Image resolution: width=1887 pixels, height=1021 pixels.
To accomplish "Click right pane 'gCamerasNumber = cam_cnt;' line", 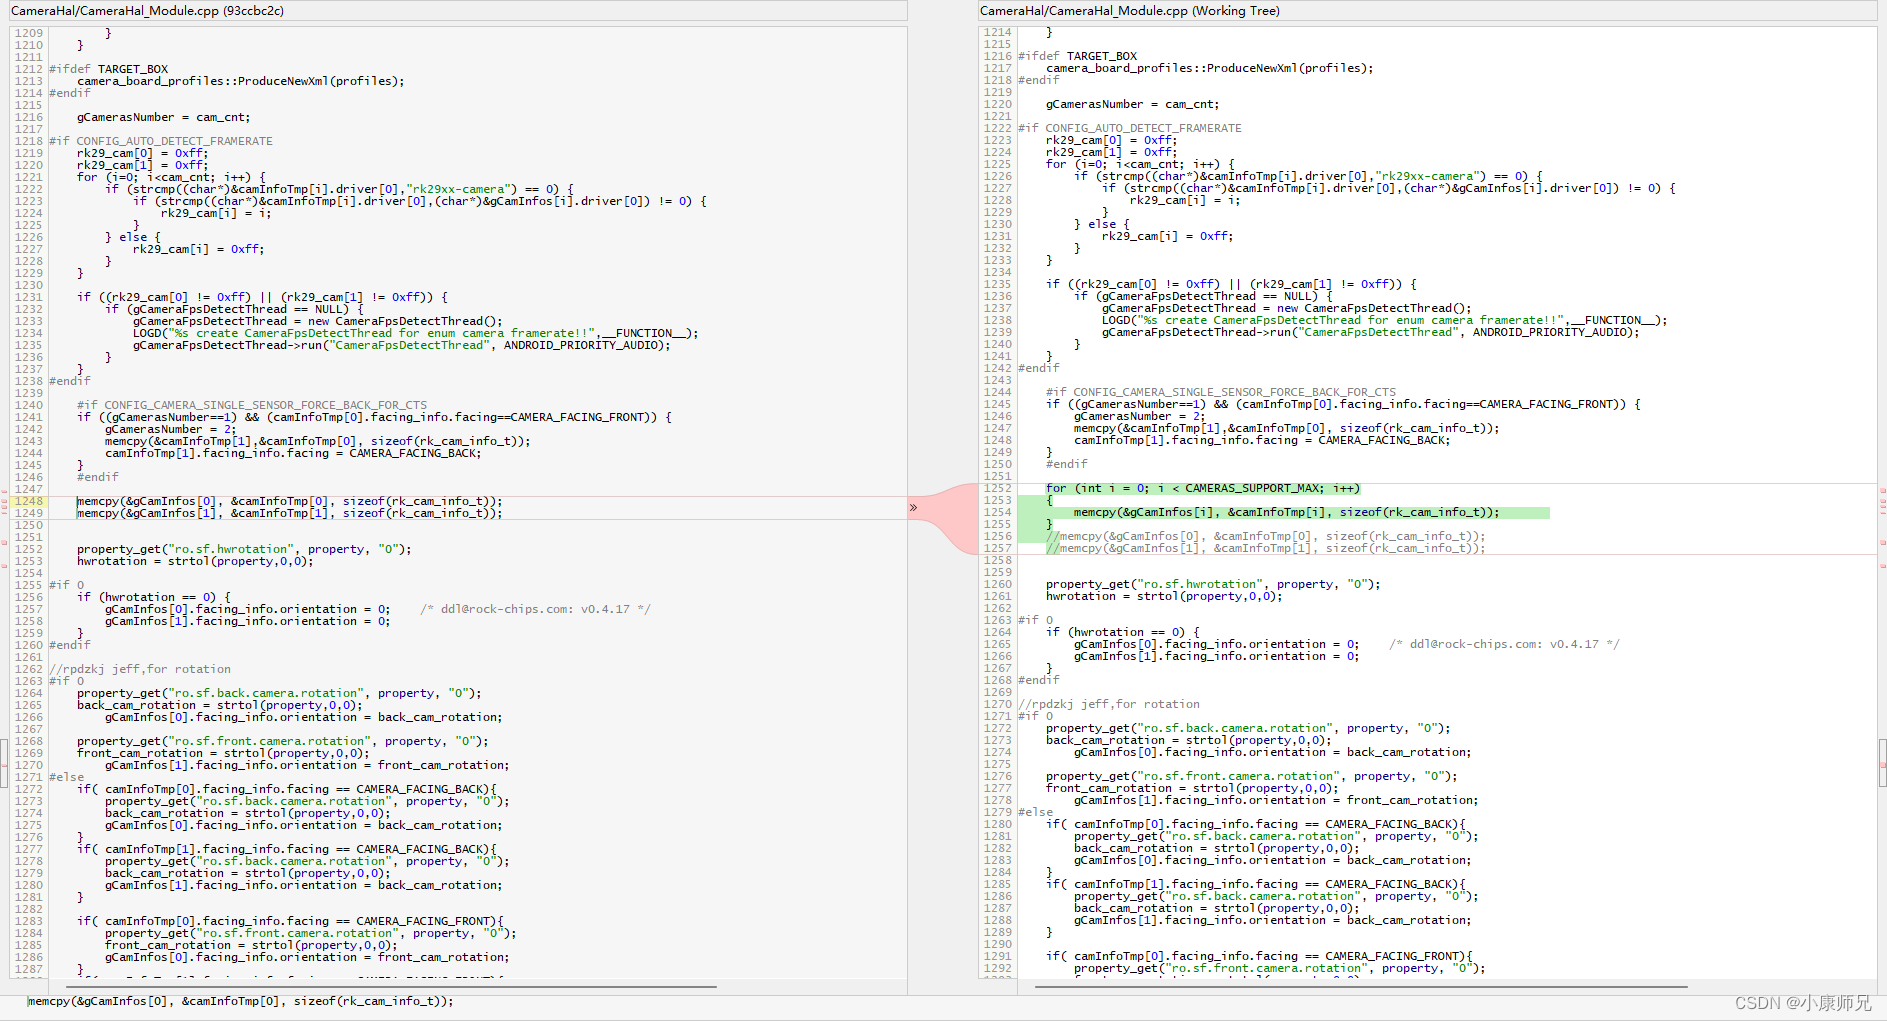I will click(1133, 104).
